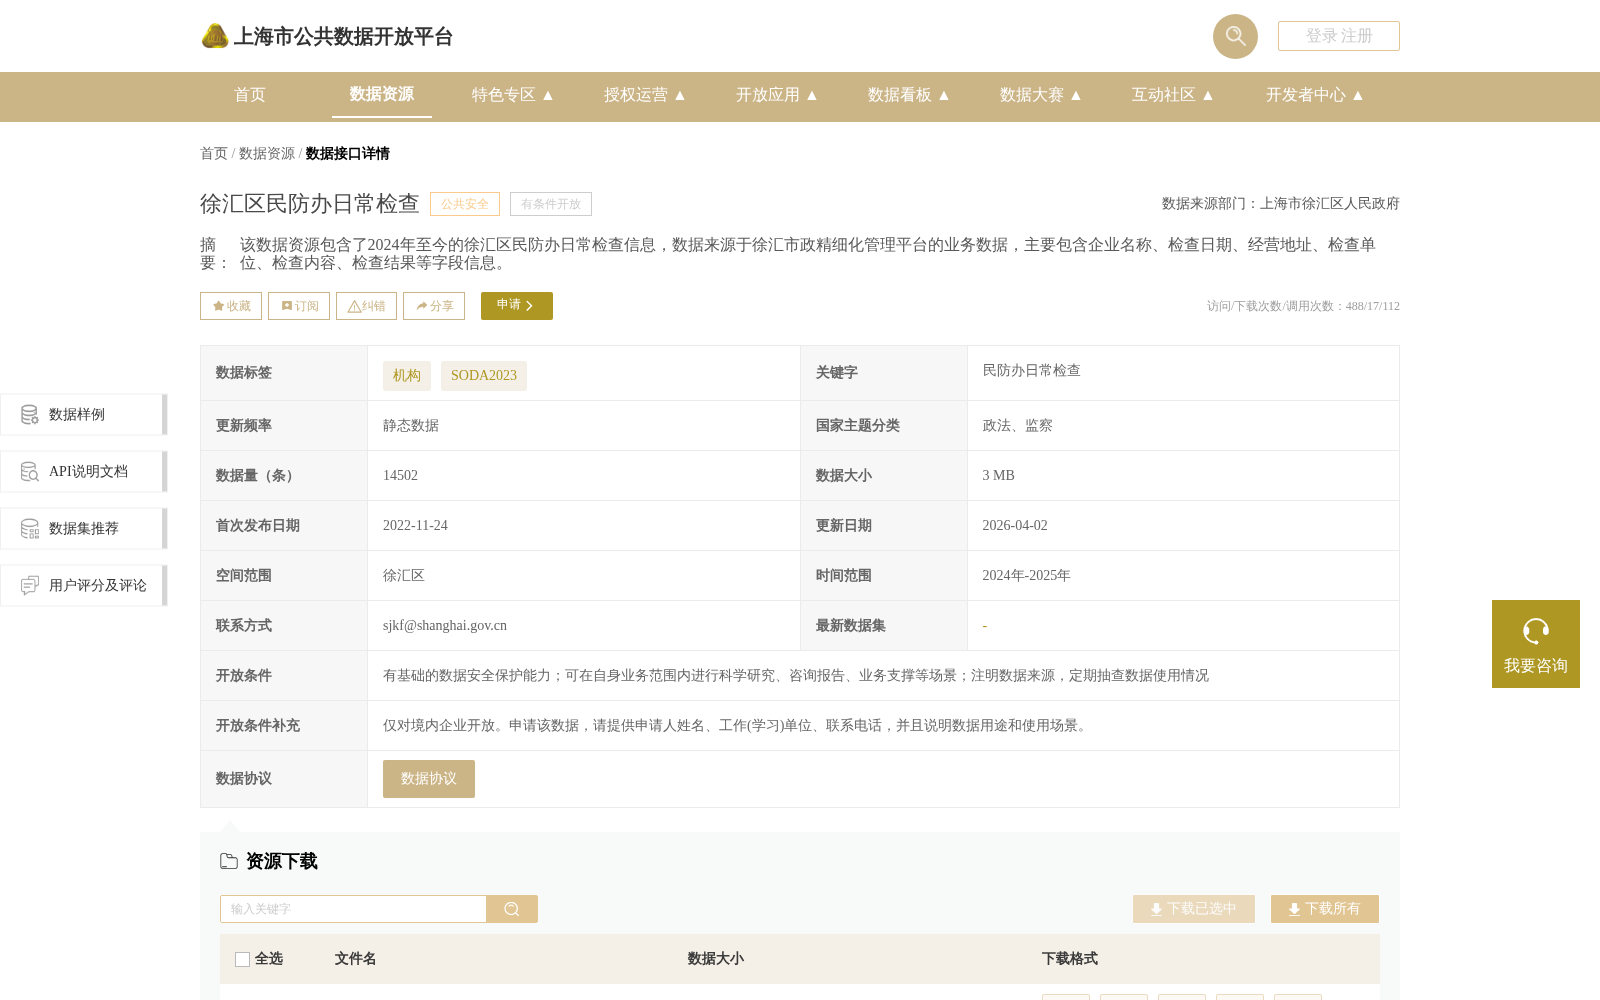Click the SODA2023 data tag
1600x1000 pixels.
coord(484,375)
